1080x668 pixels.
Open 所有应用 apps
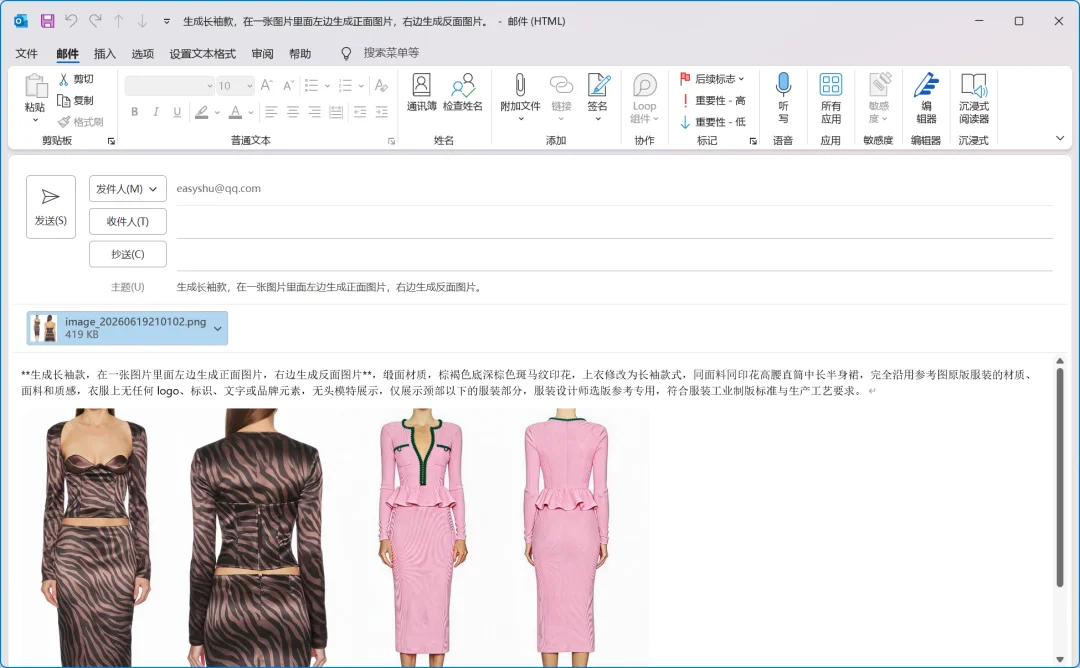(831, 98)
